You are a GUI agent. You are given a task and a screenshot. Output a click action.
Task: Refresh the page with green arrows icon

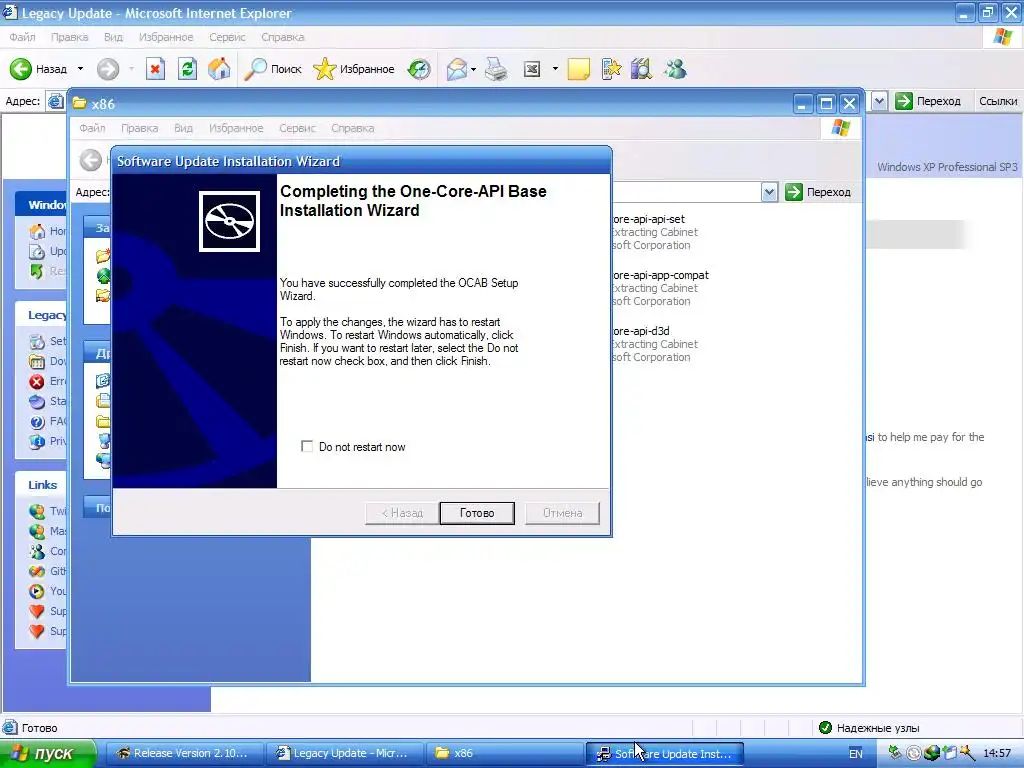(187, 69)
